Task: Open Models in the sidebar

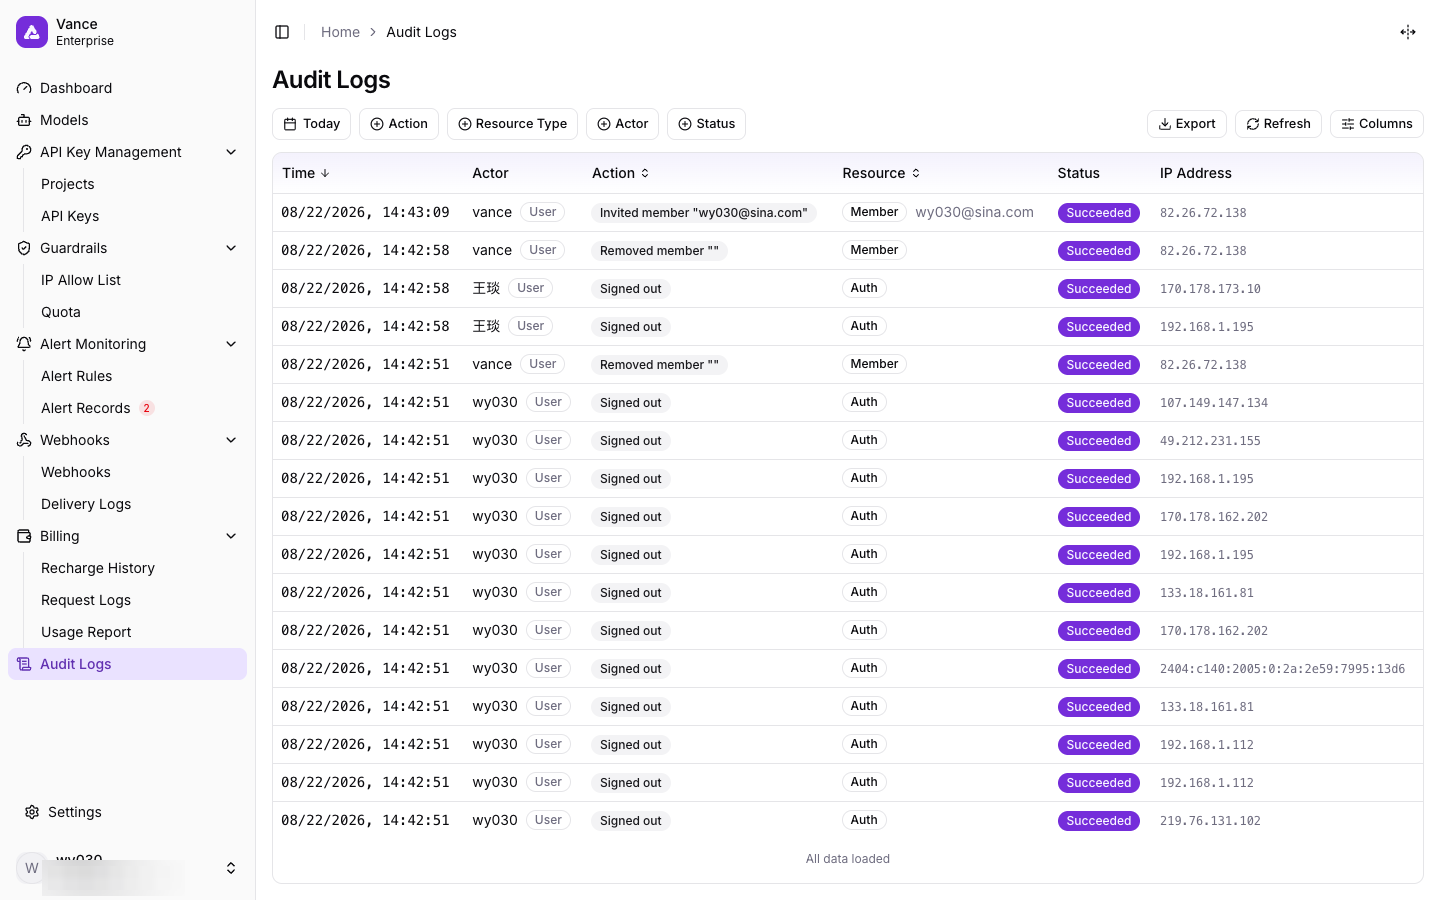Action: [x=127, y=120]
